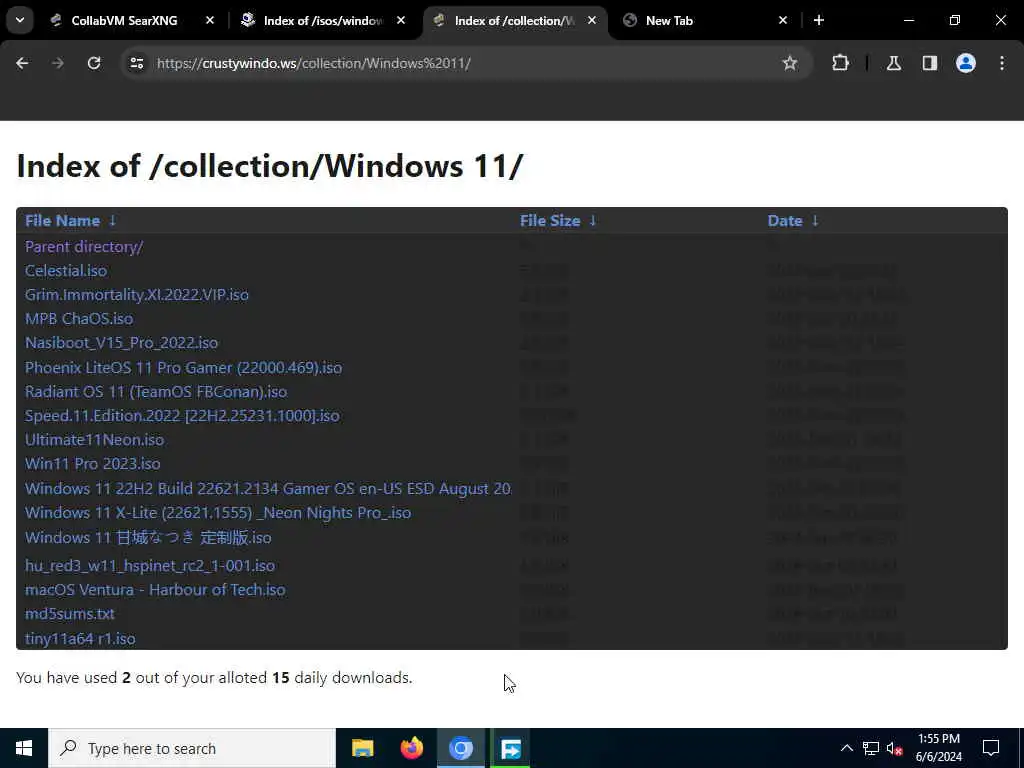Screen dimensions: 1024x768
Task: Show hidden system tray icons
Action: click(846, 748)
